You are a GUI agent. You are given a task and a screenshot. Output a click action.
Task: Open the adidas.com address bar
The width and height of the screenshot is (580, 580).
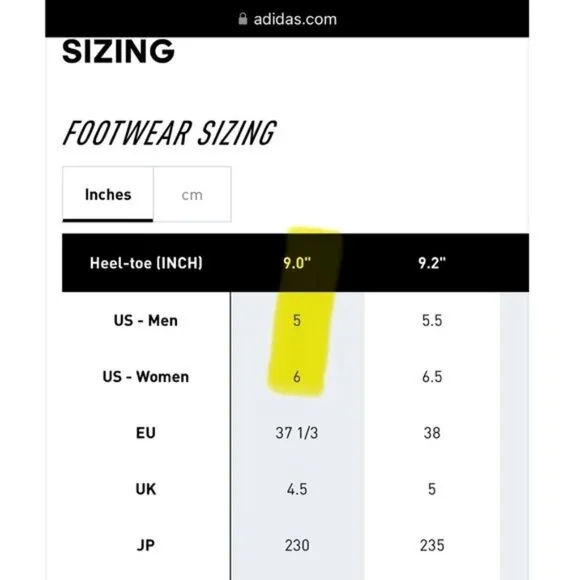[287, 19]
